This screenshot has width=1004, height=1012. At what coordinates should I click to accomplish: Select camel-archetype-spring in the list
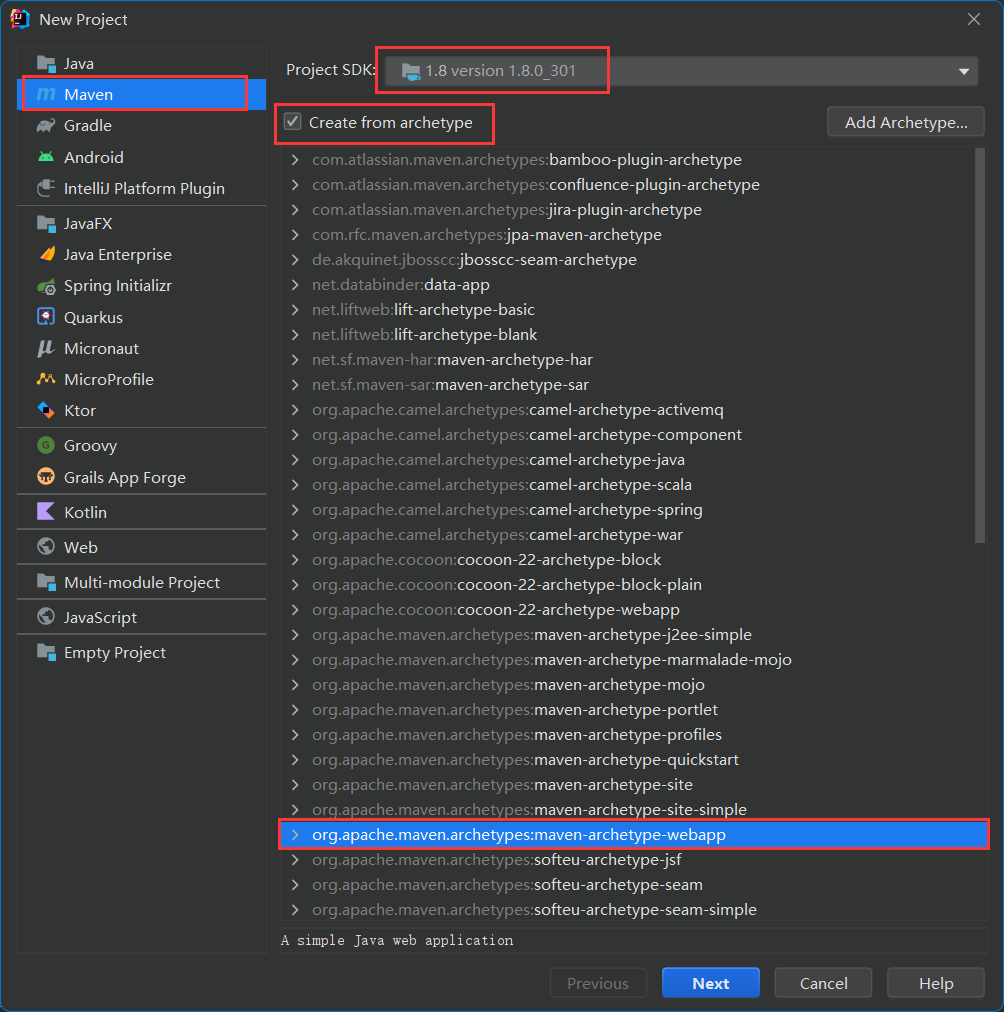coord(615,510)
